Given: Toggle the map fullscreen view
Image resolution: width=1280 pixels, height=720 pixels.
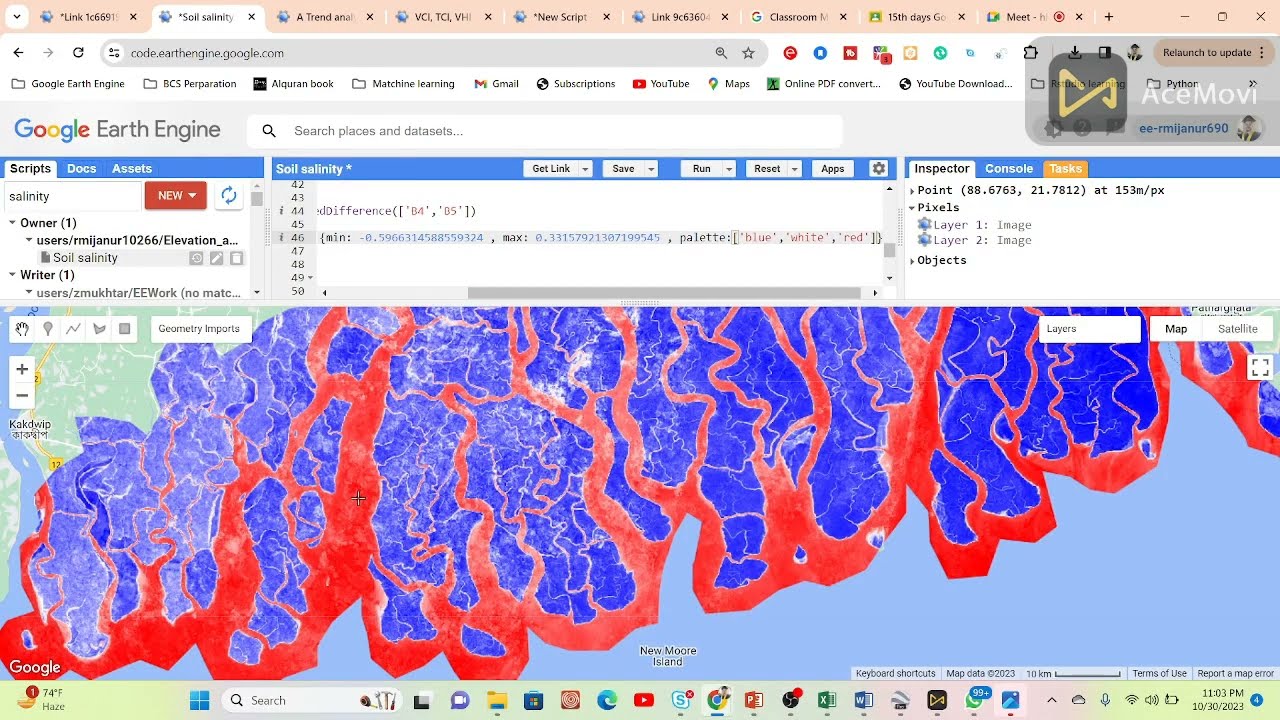Looking at the screenshot, I should [1260, 368].
